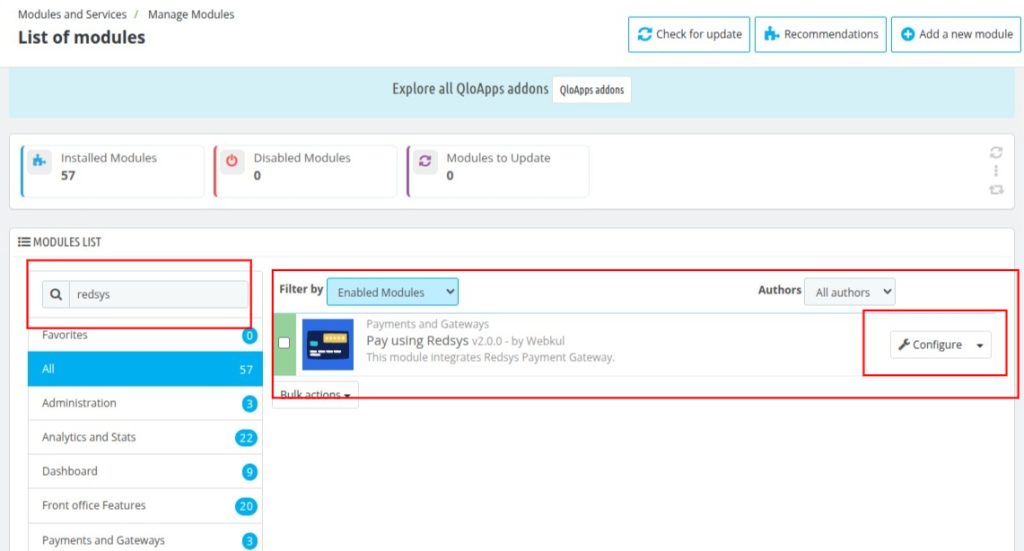Click the wrench icon in Configure
The width and height of the screenshot is (1024, 551).
coord(904,344)
